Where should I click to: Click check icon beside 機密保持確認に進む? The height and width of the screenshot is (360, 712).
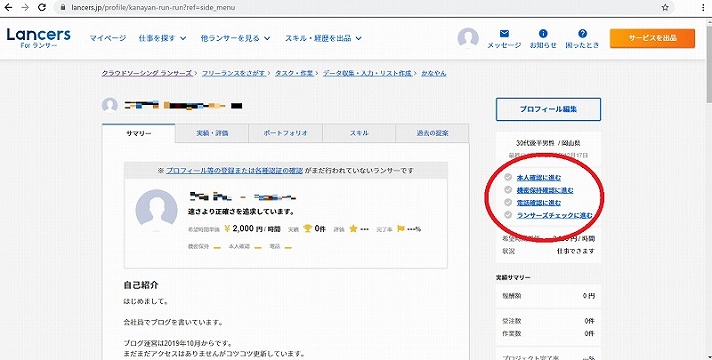(508, 190)
